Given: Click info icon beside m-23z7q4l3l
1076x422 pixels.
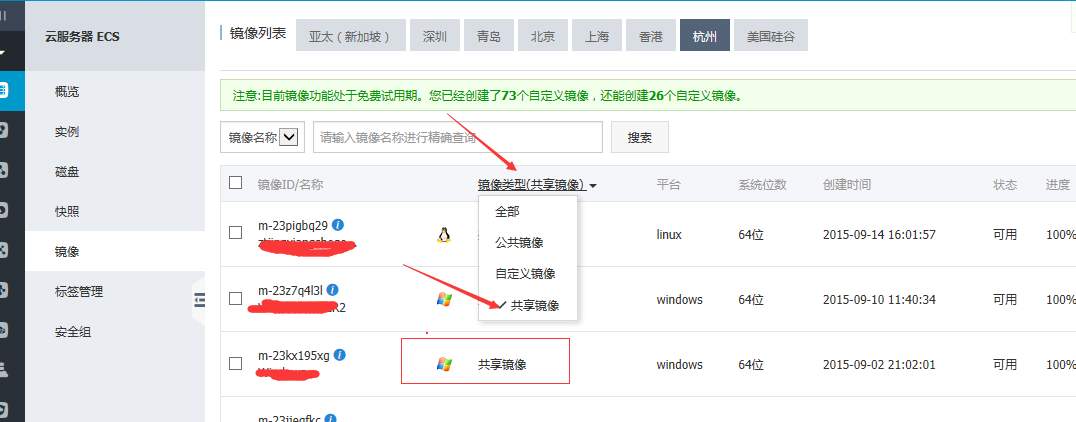Looking at the screenshot, I should coord(332,290).
